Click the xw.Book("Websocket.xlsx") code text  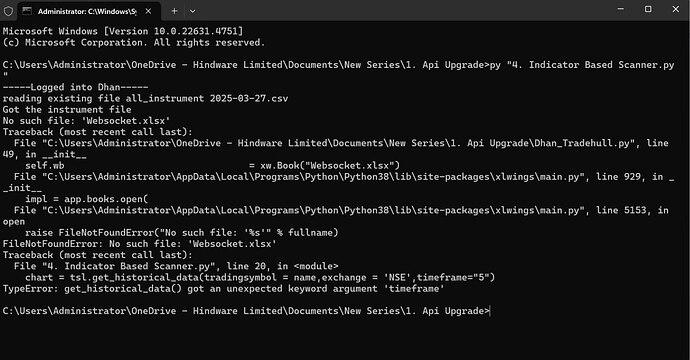tap(330, 165)
